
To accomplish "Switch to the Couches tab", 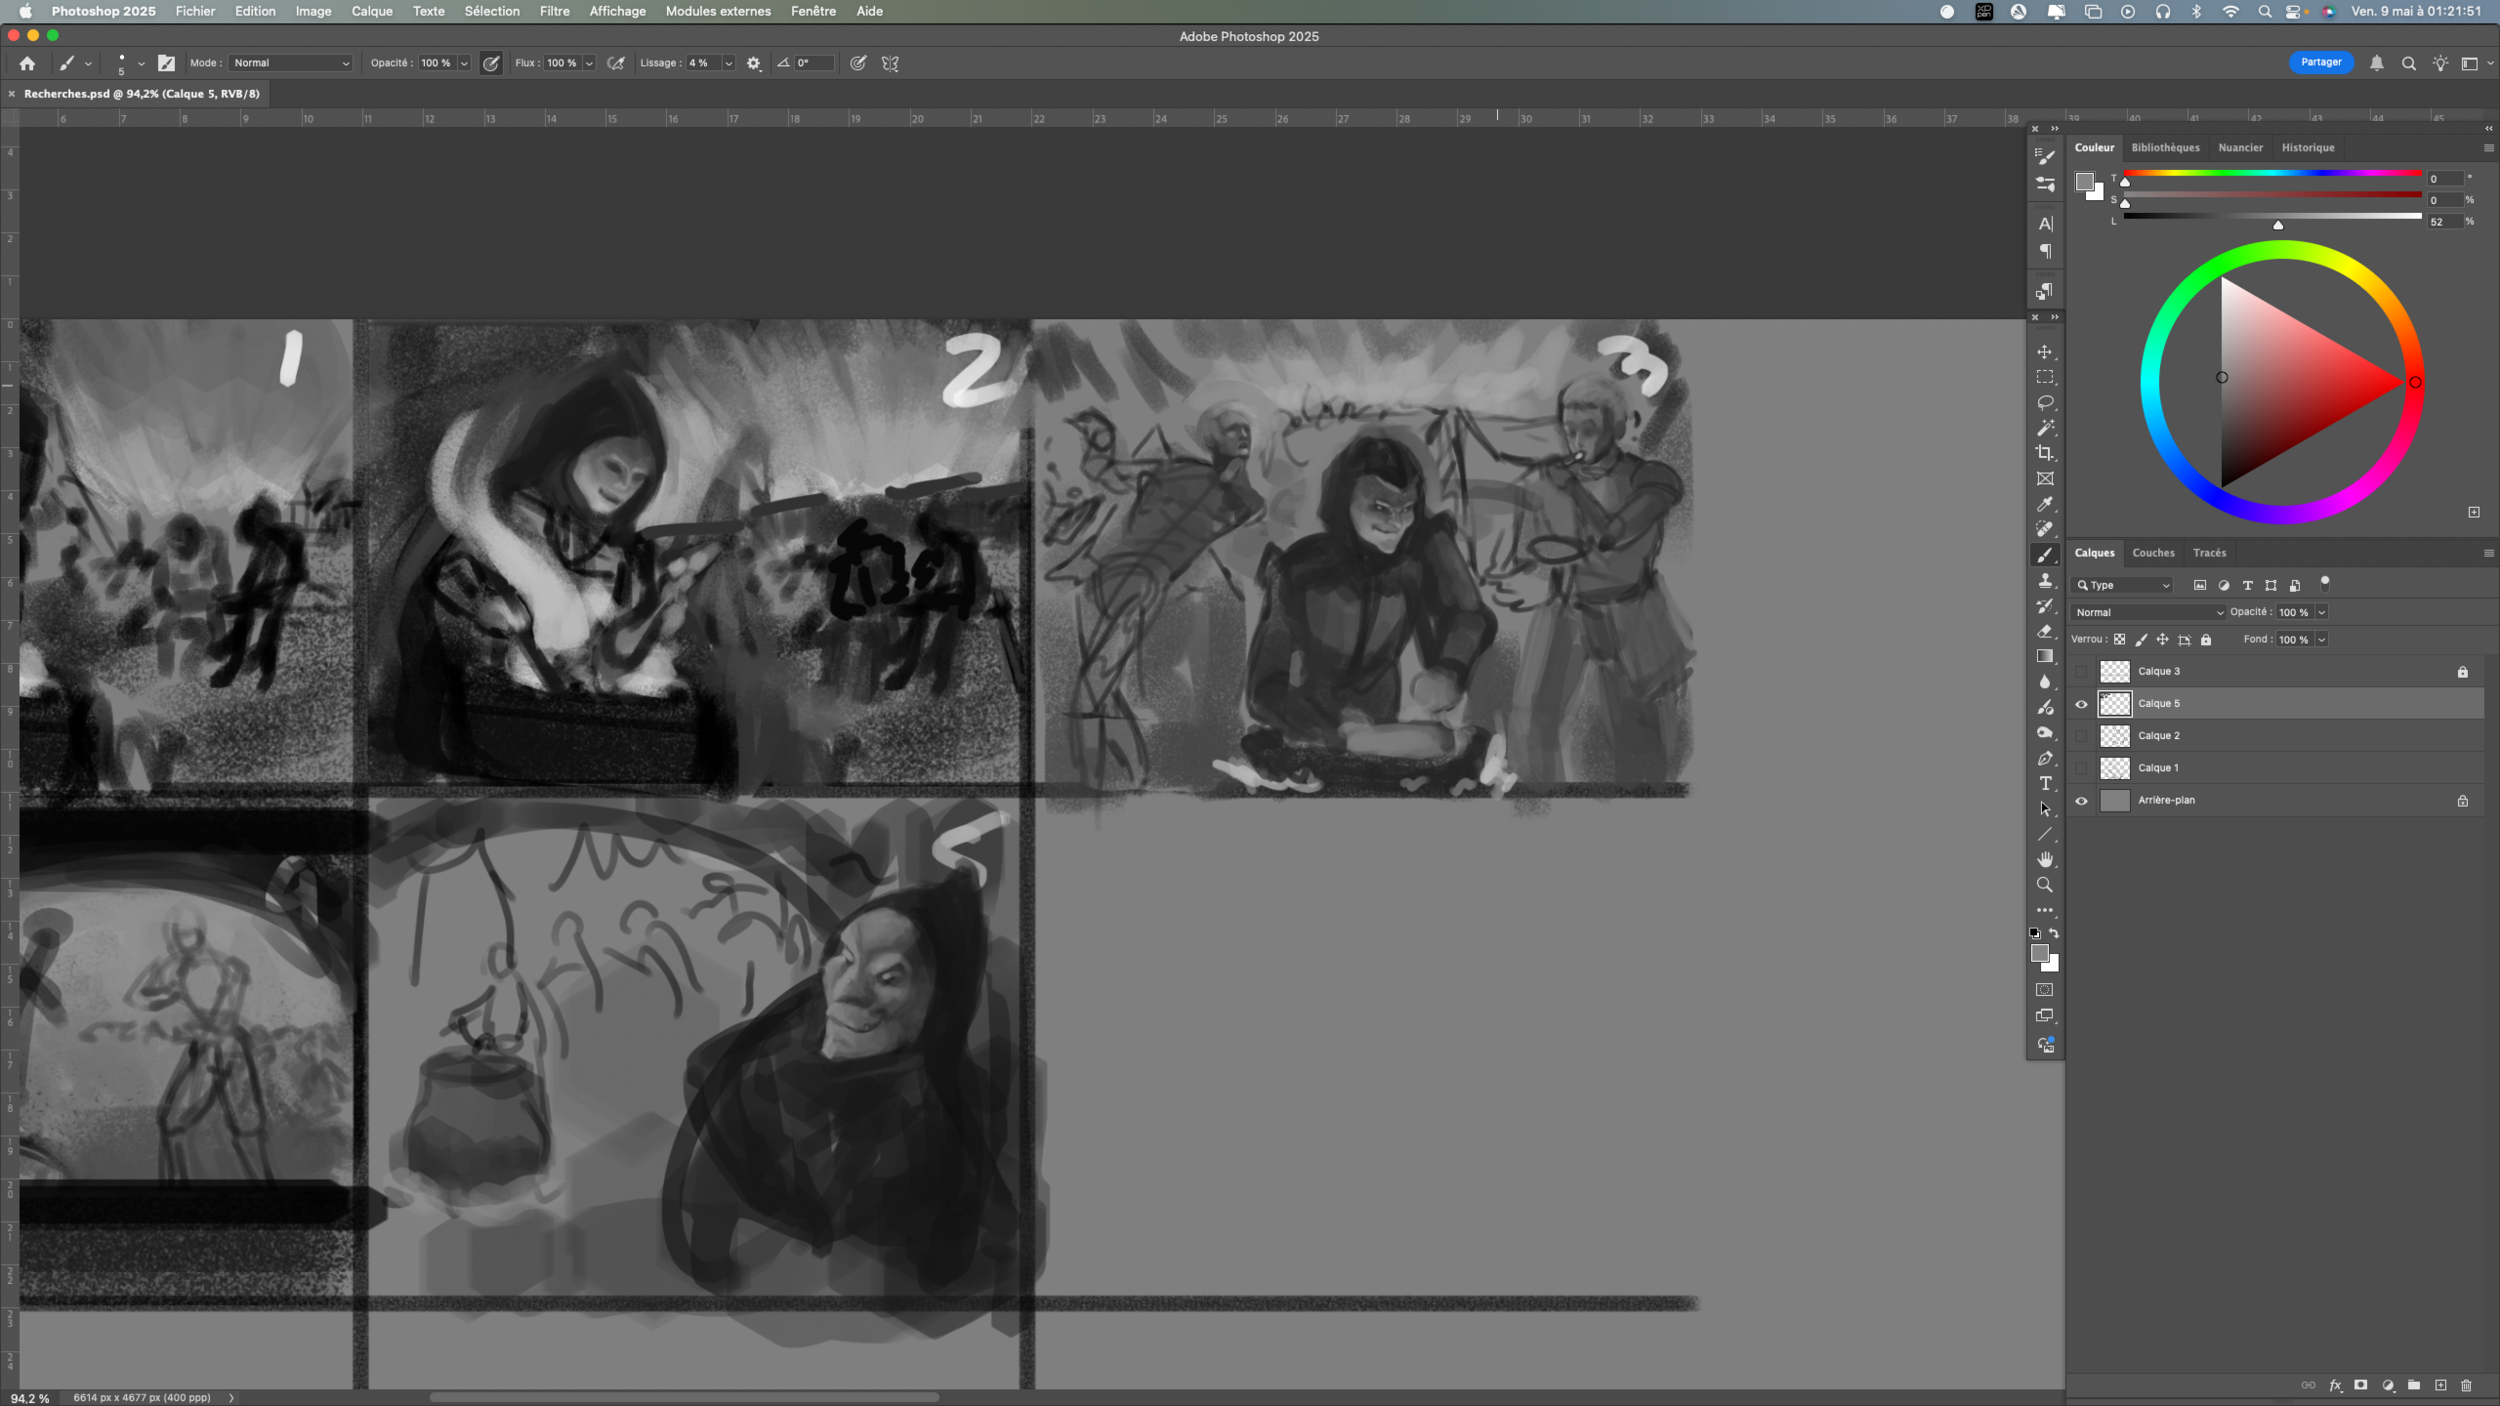I will point(2152,553).
